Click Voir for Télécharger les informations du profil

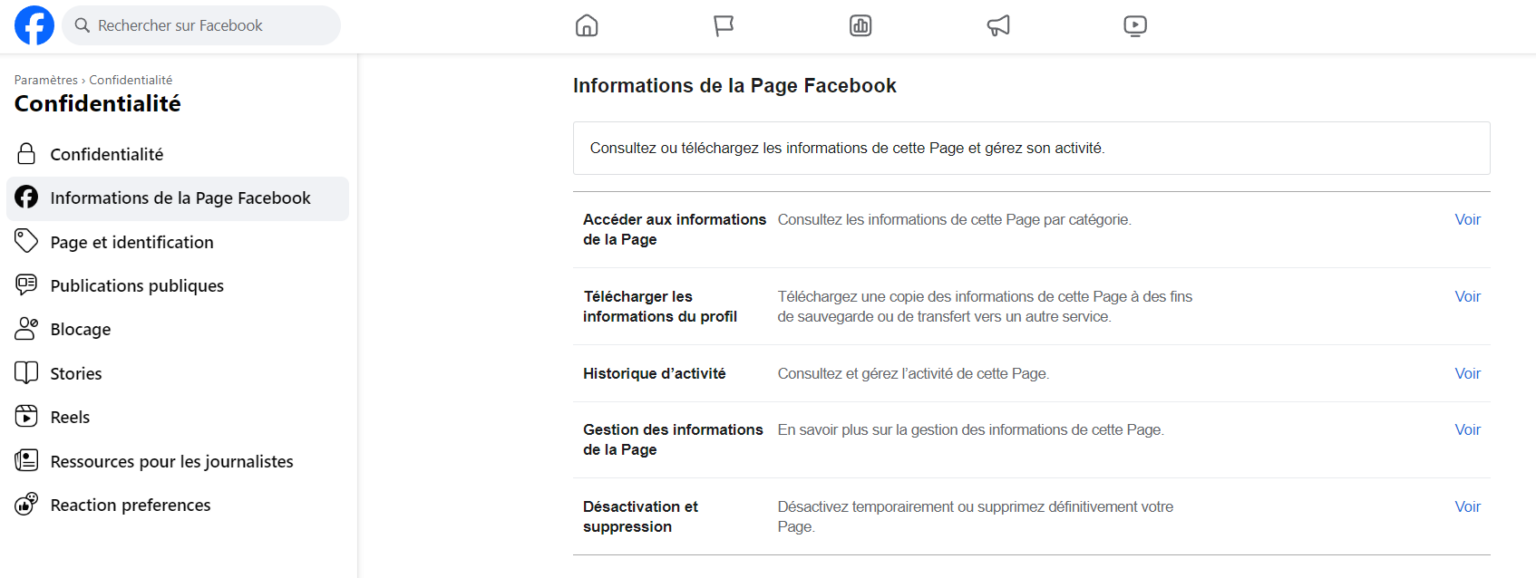(1467, 296)
